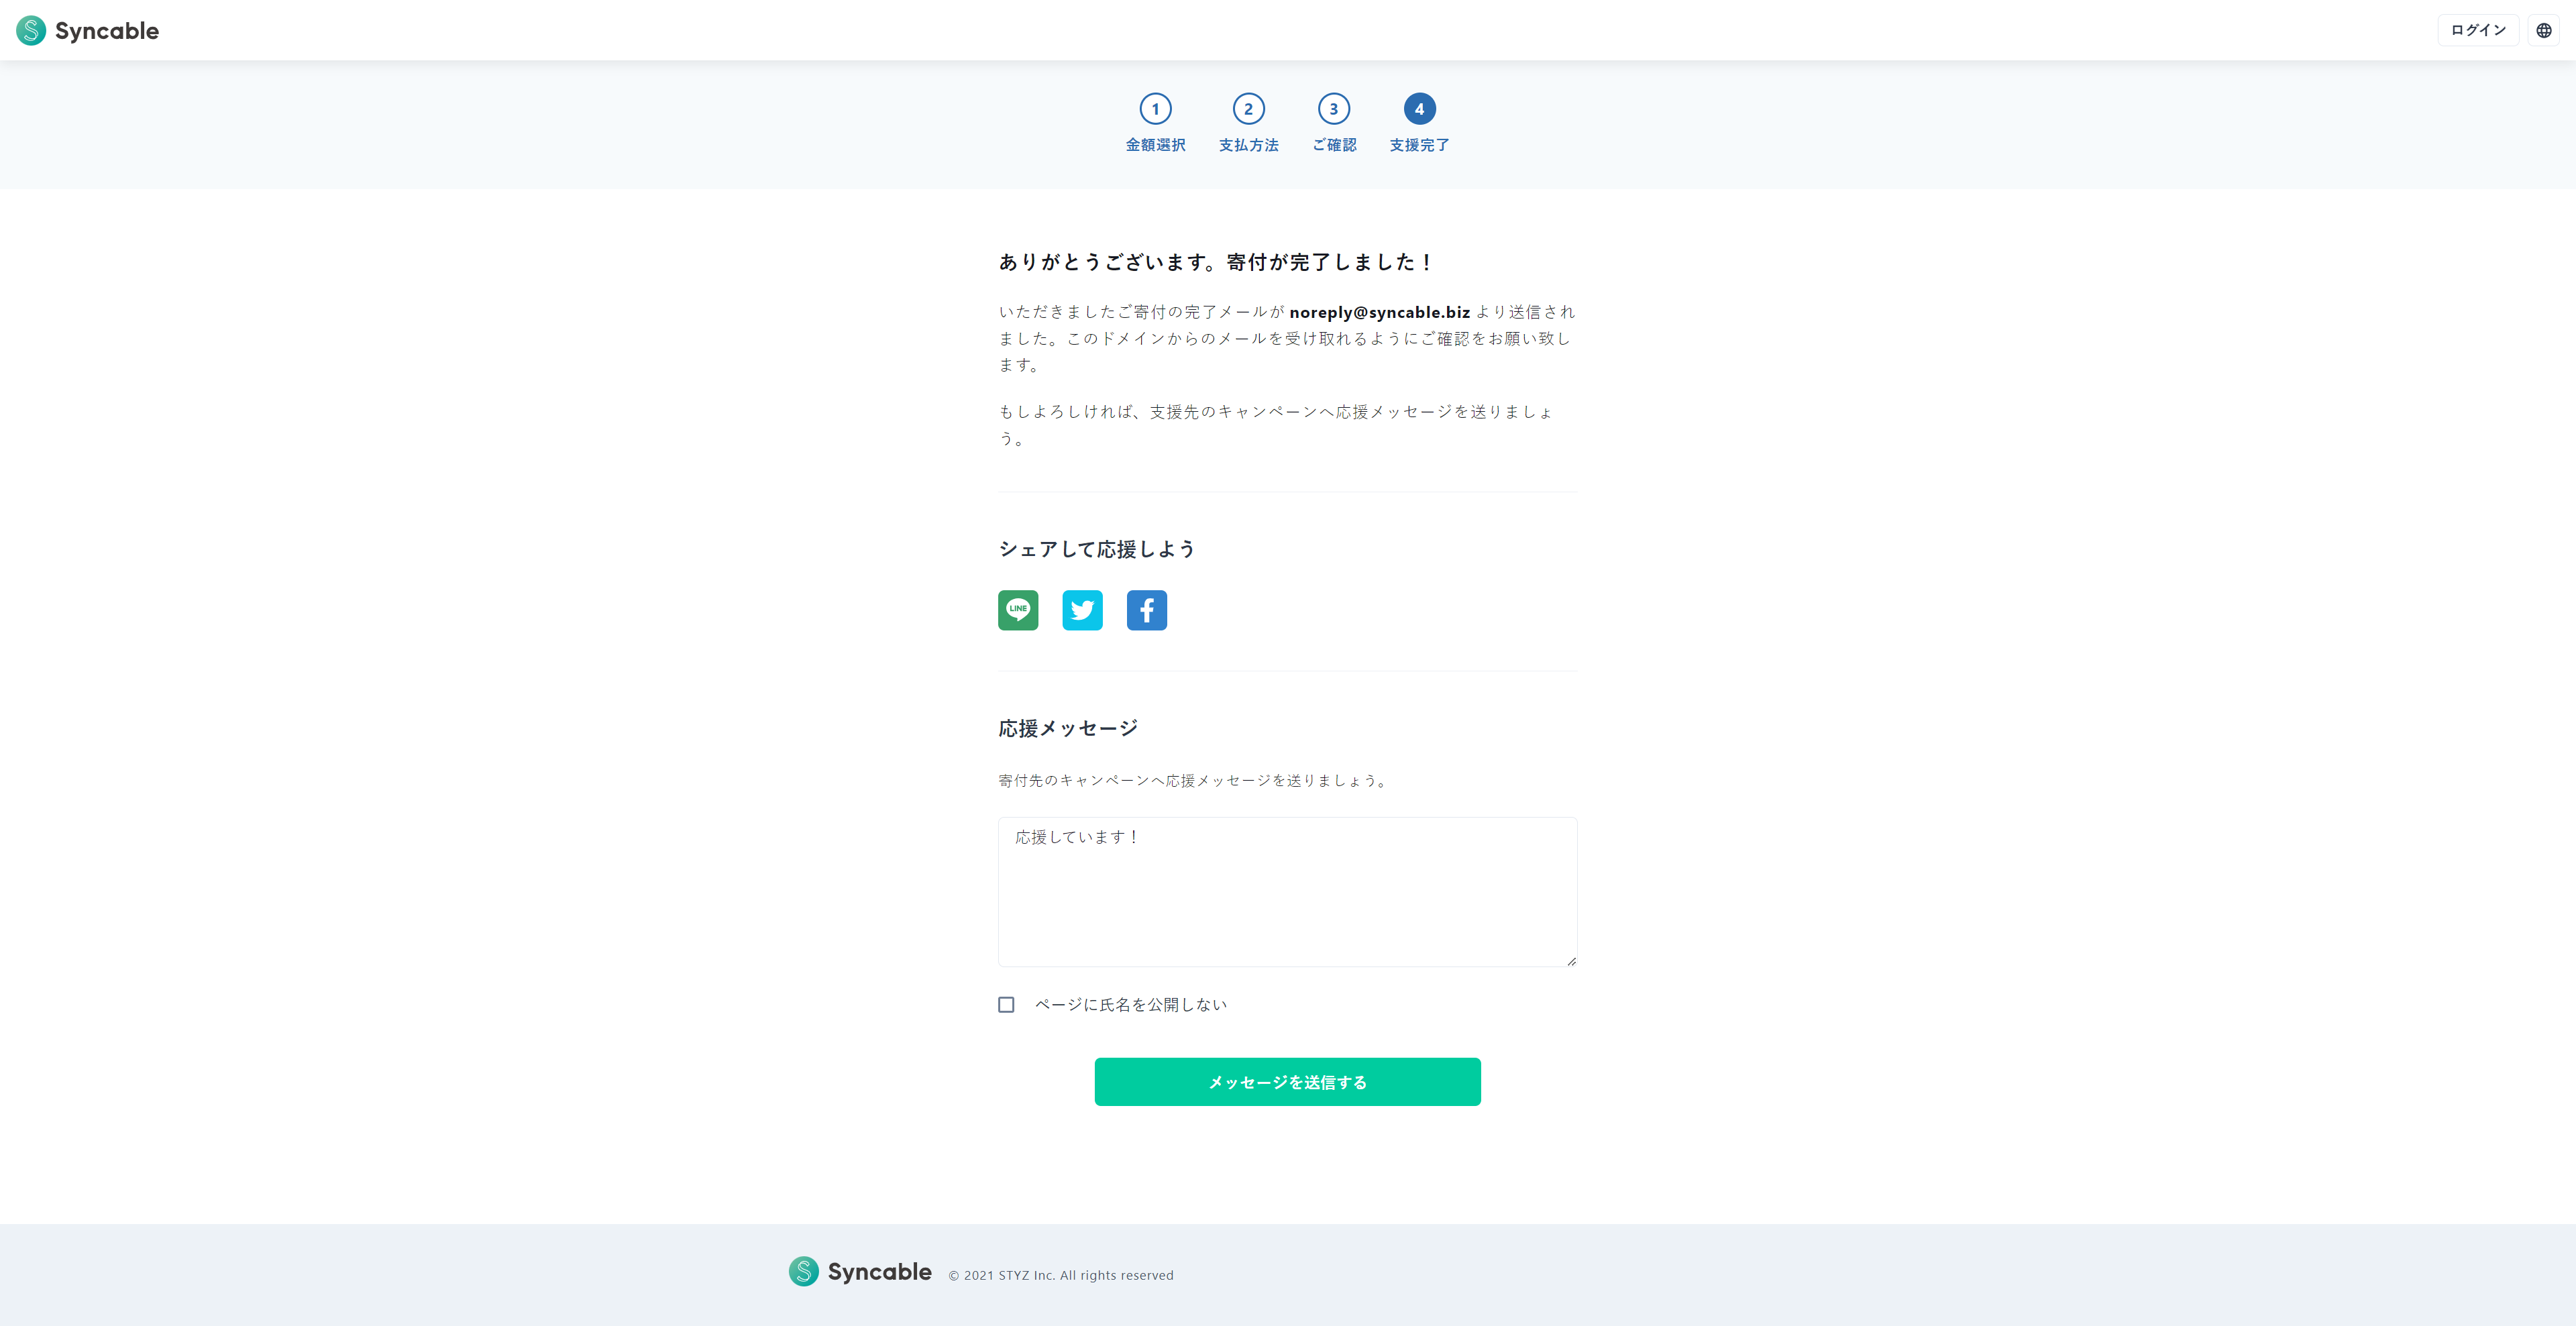Check ページに氏名を公開しない checkbox
The width and height of the screenshot is (2576, 1326).
[x=1006, y=1005]
